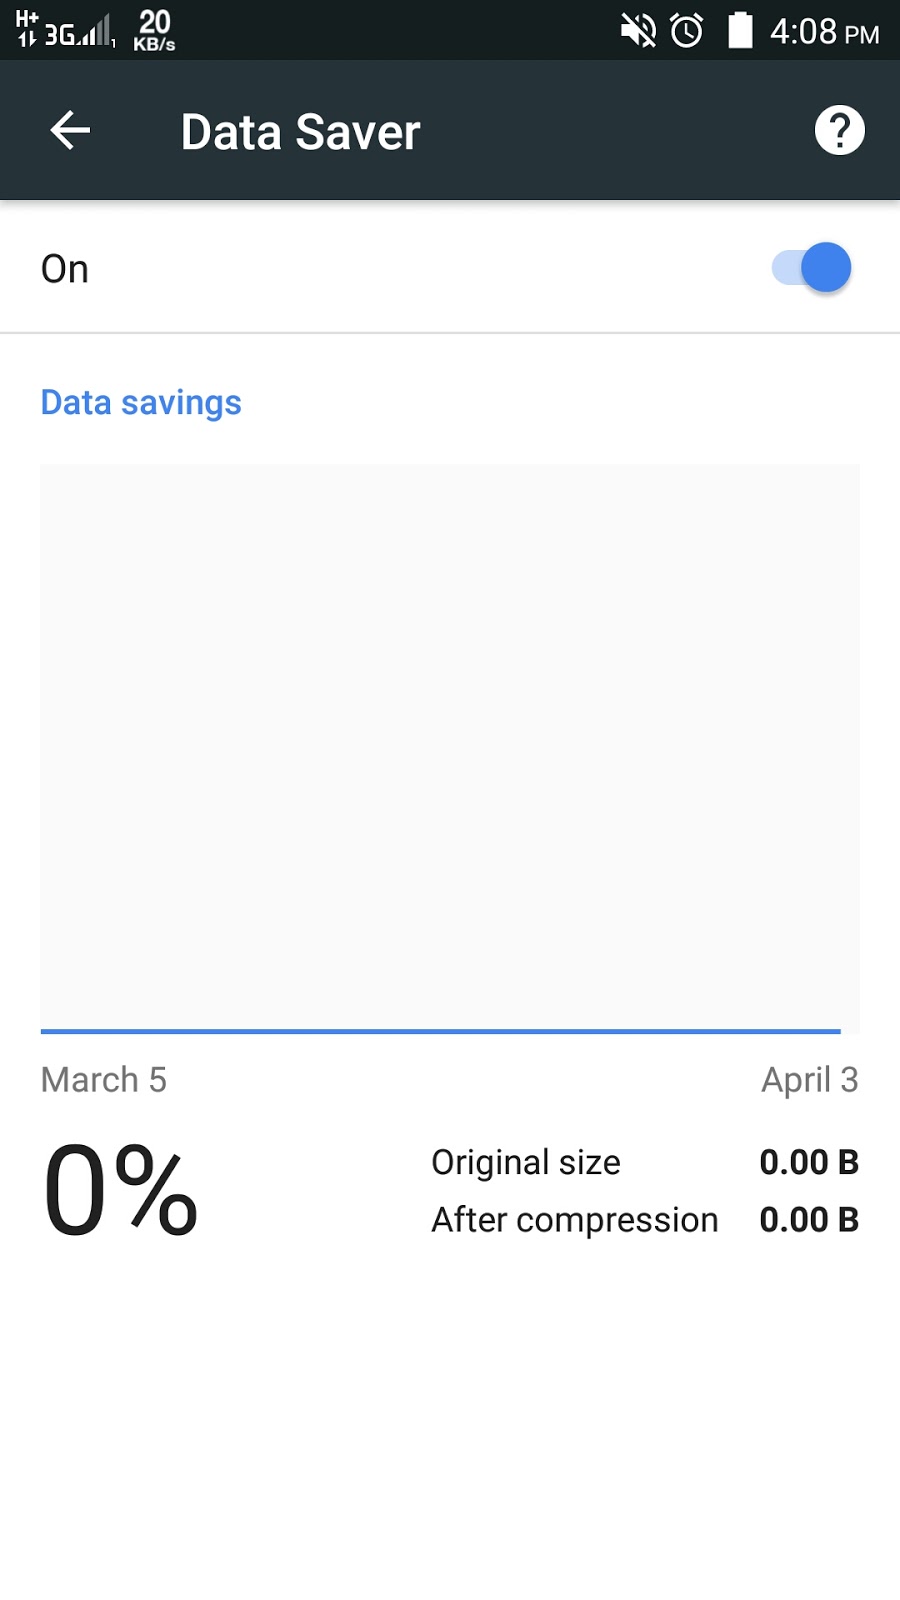Viewport: 900px width, 1600px height.
Task: Tap the After compression label
Action: pos(575,1220)
